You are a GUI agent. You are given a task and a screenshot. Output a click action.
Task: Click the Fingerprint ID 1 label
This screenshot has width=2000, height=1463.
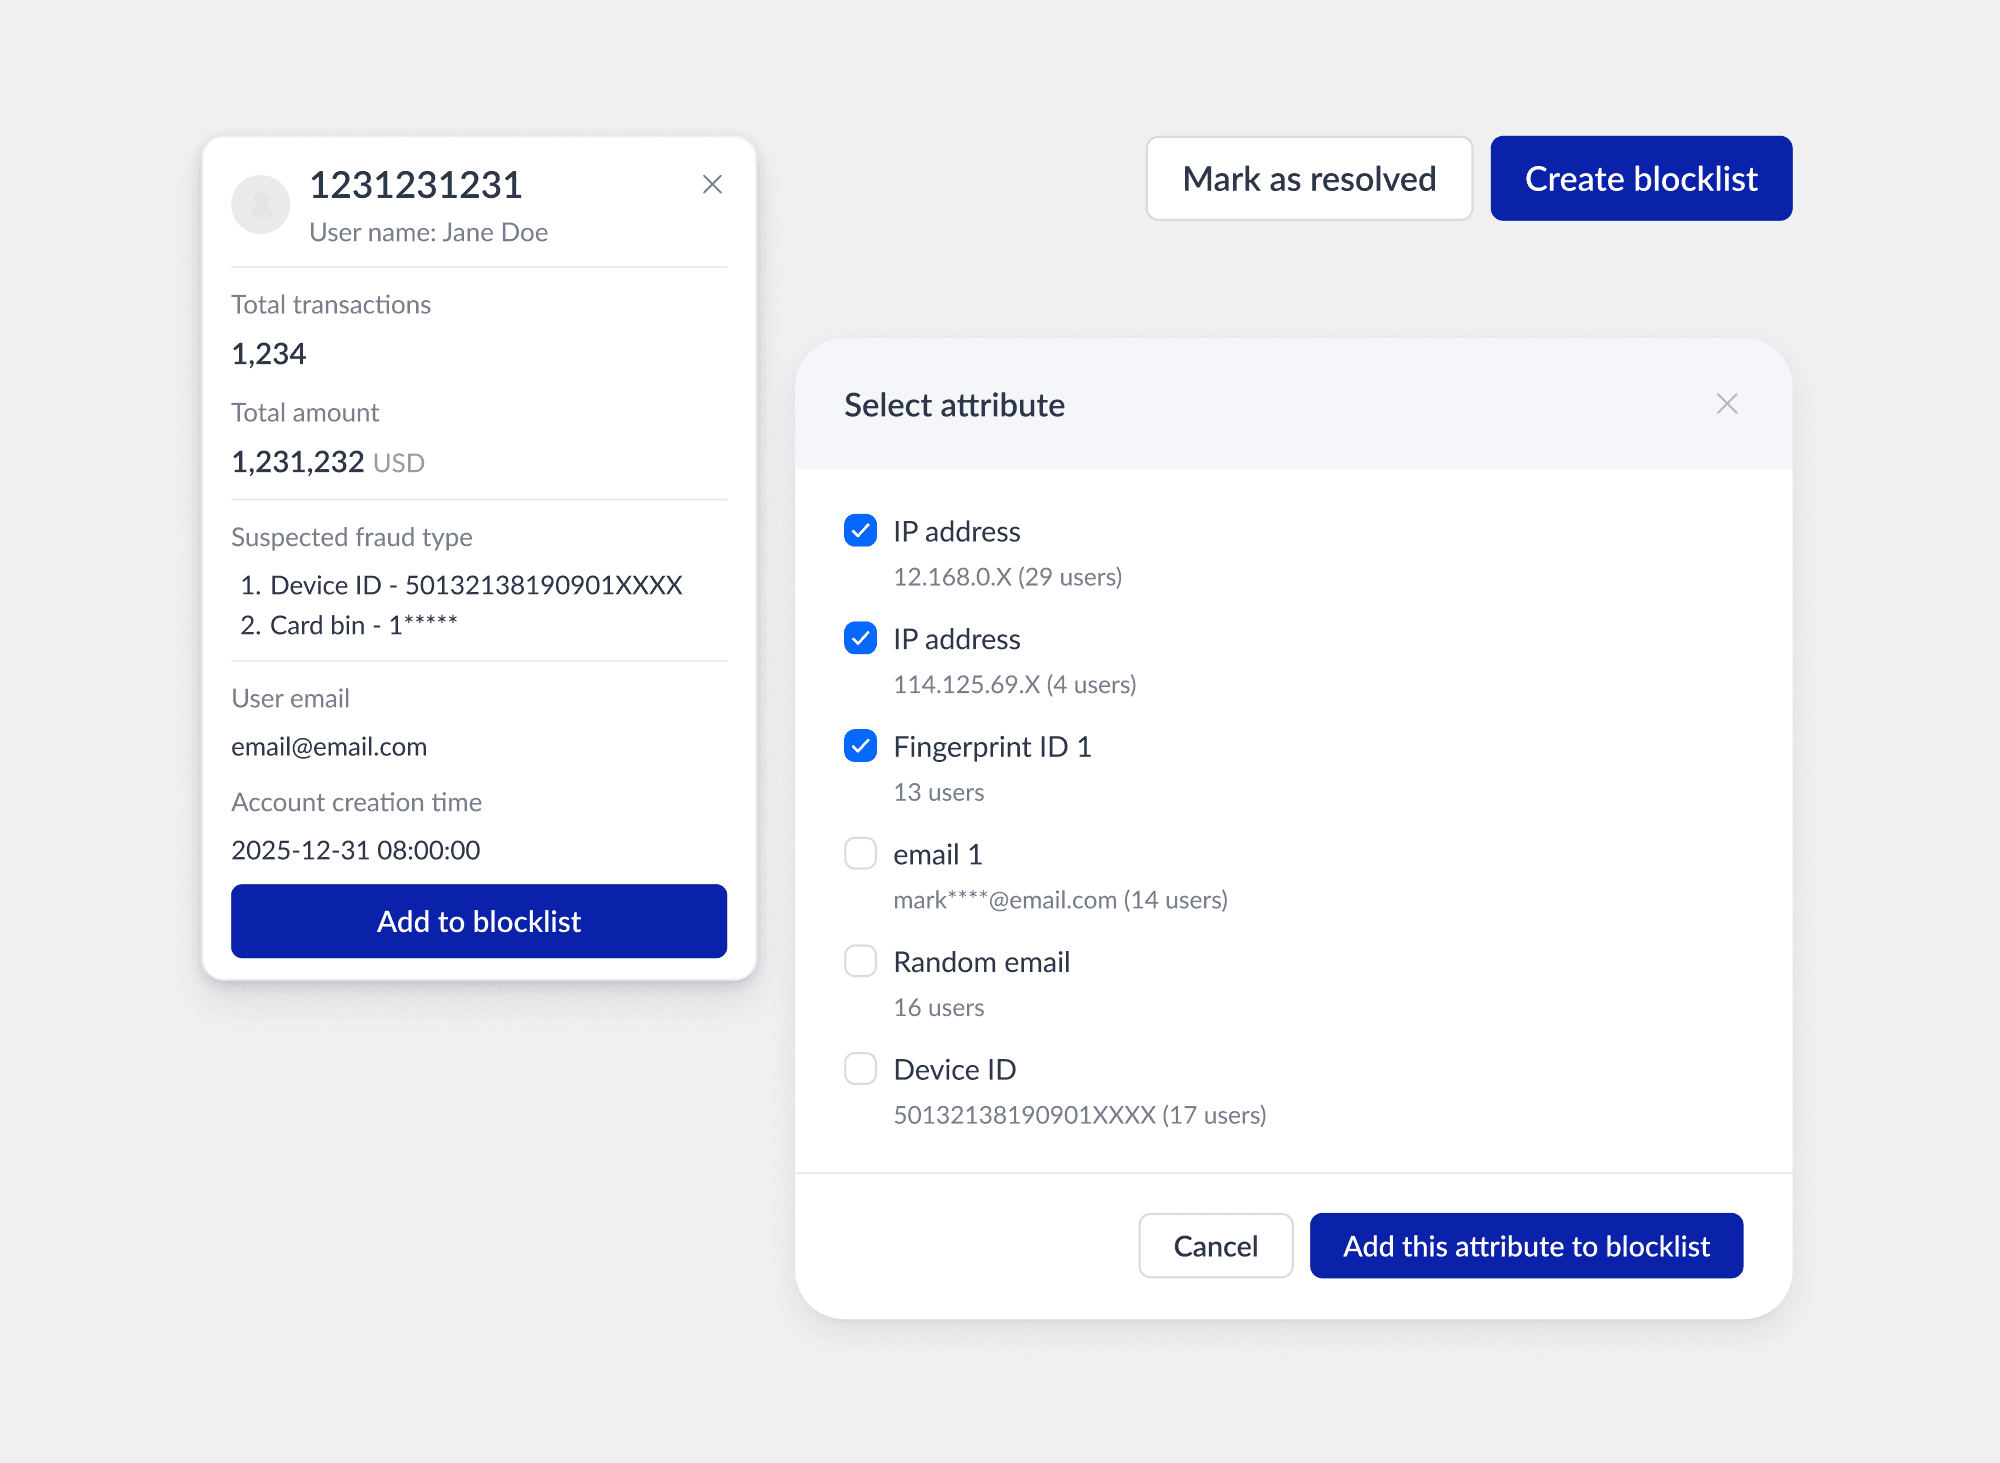point(992,747)
